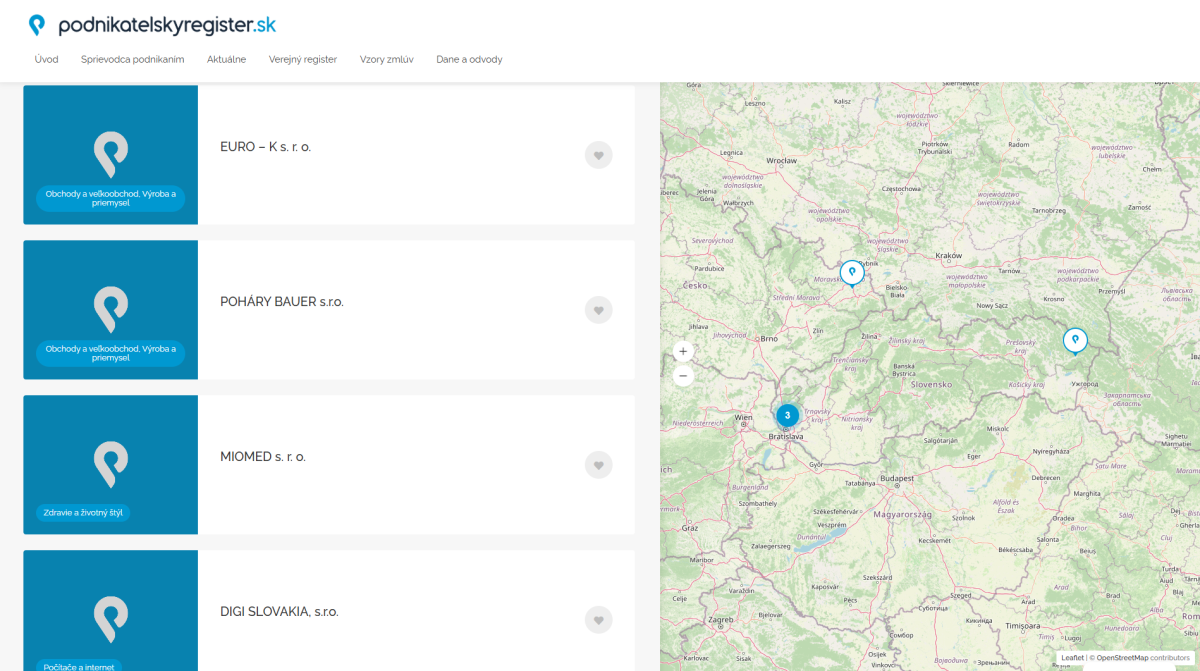Go to Aktuálne section
The width and height of the screenshot is (1200, 671).
226,59
